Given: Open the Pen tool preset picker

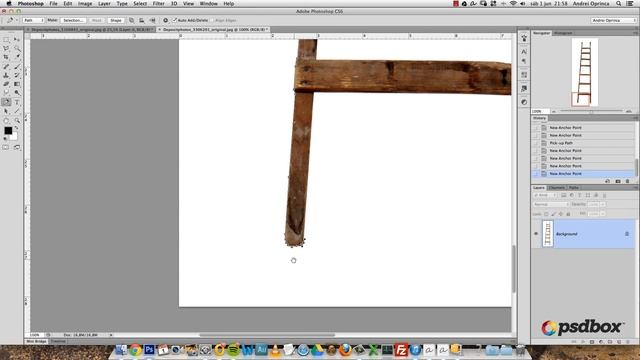Looking at the screenshot, I should pyautogui.click(x=11, y=20).
